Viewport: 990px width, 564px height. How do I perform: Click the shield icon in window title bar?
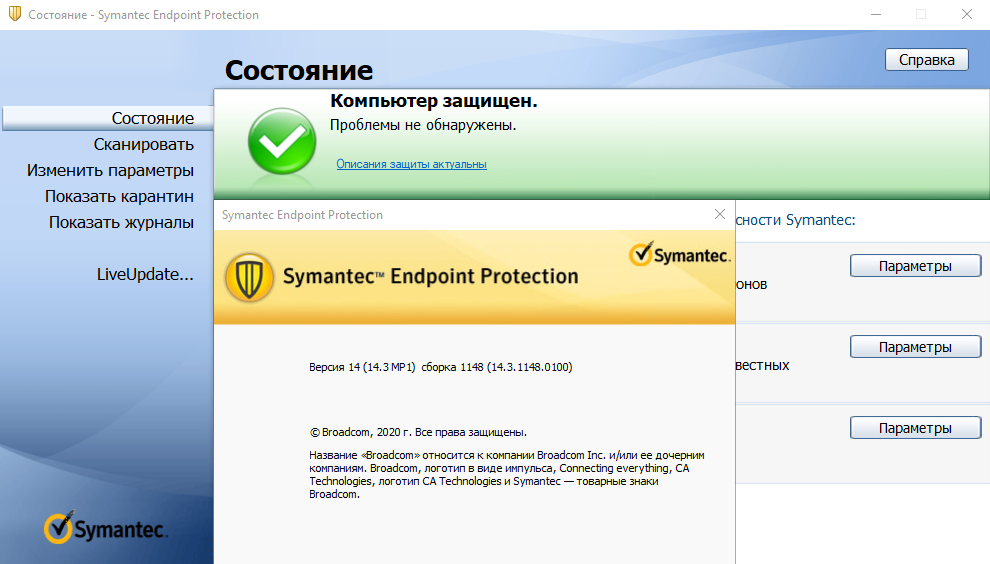click(x=15, y=14)
